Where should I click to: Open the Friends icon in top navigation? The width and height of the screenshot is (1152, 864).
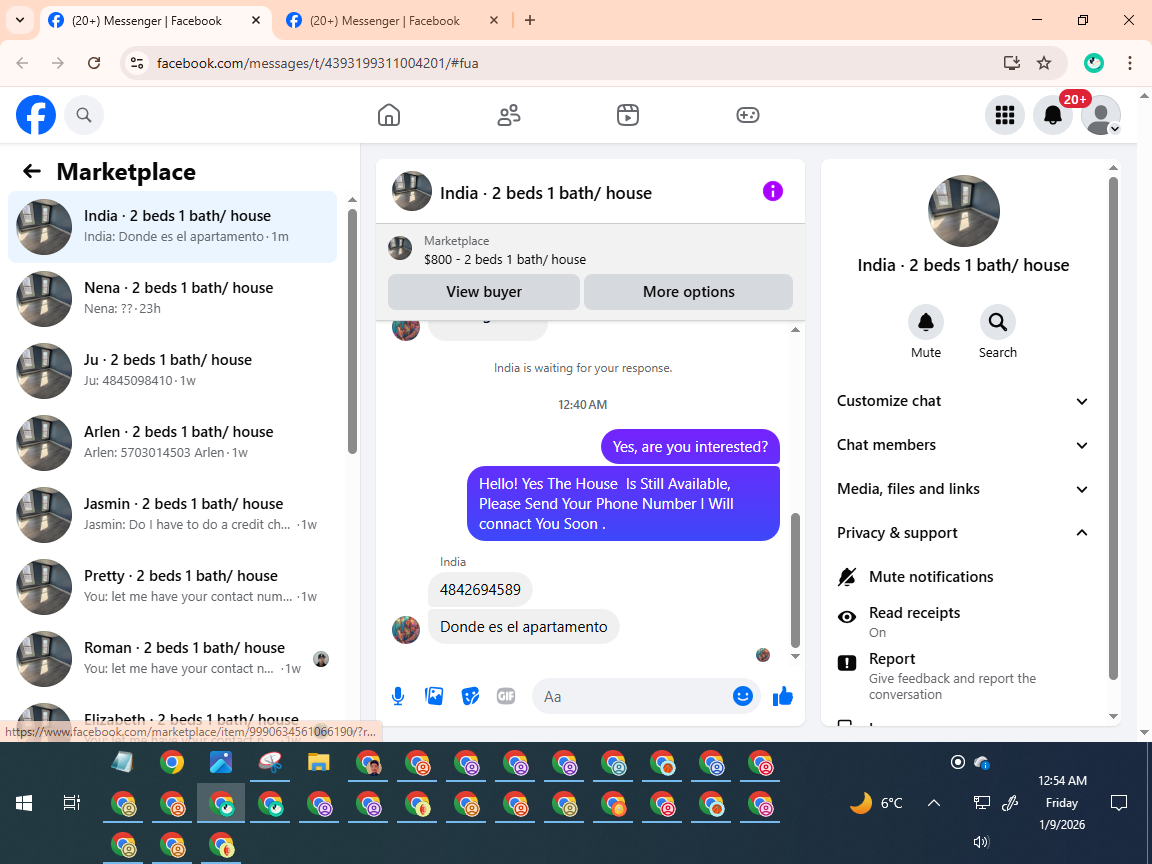pos(508,115)
